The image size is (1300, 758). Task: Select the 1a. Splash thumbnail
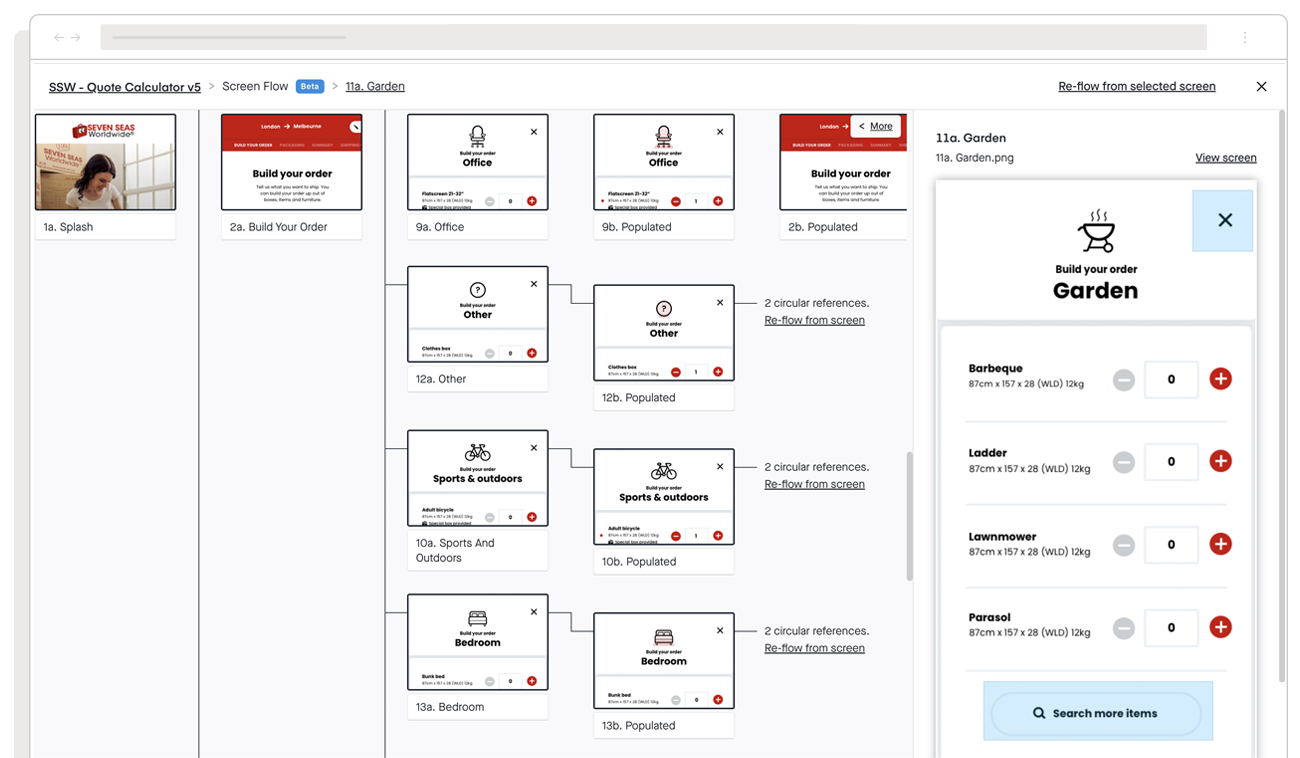click(x=105, y=162)
